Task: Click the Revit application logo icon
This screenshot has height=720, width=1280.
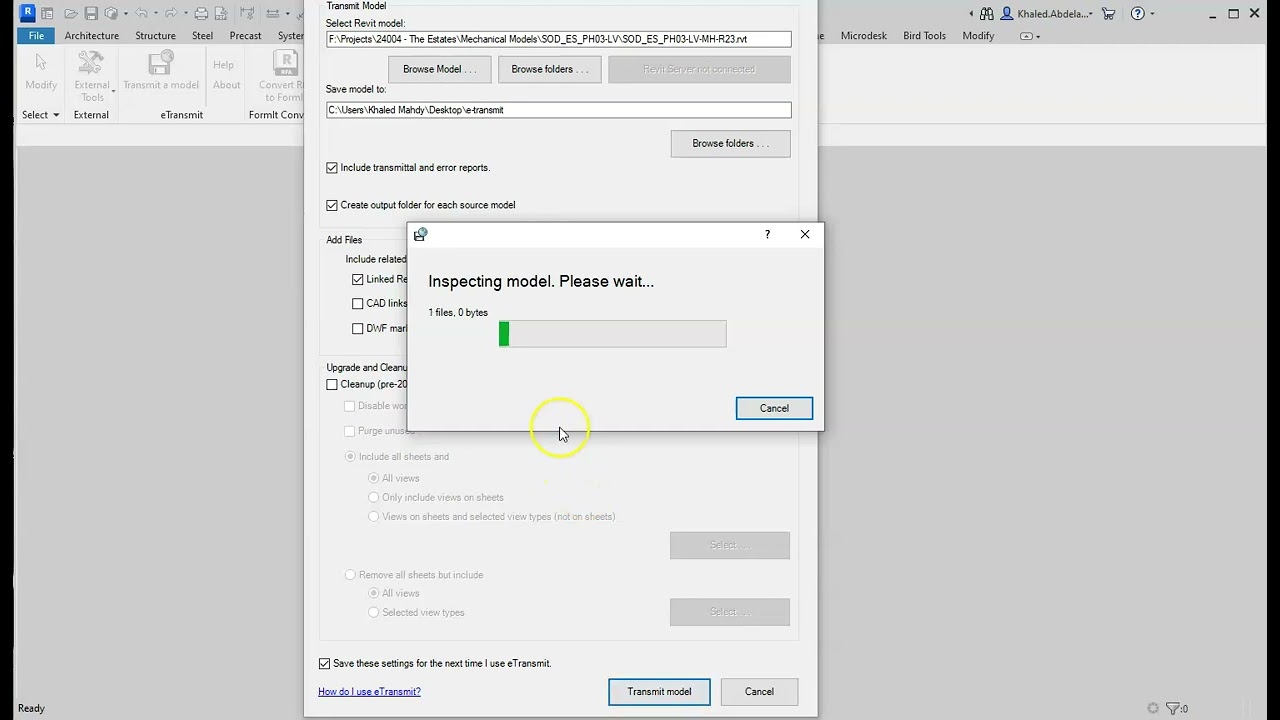Action: click(x=27, y=13)
